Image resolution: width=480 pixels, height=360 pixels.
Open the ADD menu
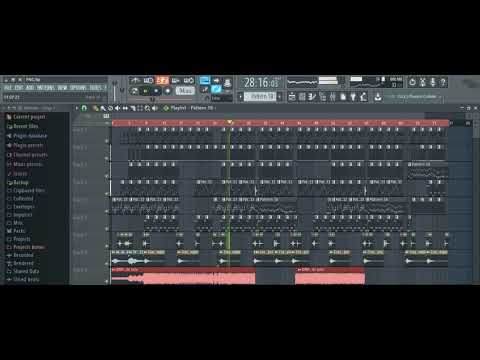pos(30,88)
